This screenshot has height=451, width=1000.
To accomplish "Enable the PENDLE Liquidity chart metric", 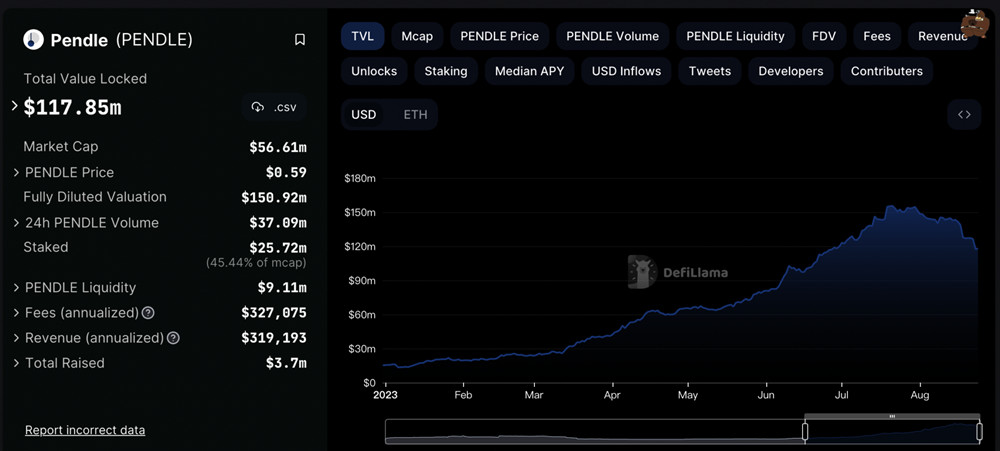I will [x=735, y=36].
